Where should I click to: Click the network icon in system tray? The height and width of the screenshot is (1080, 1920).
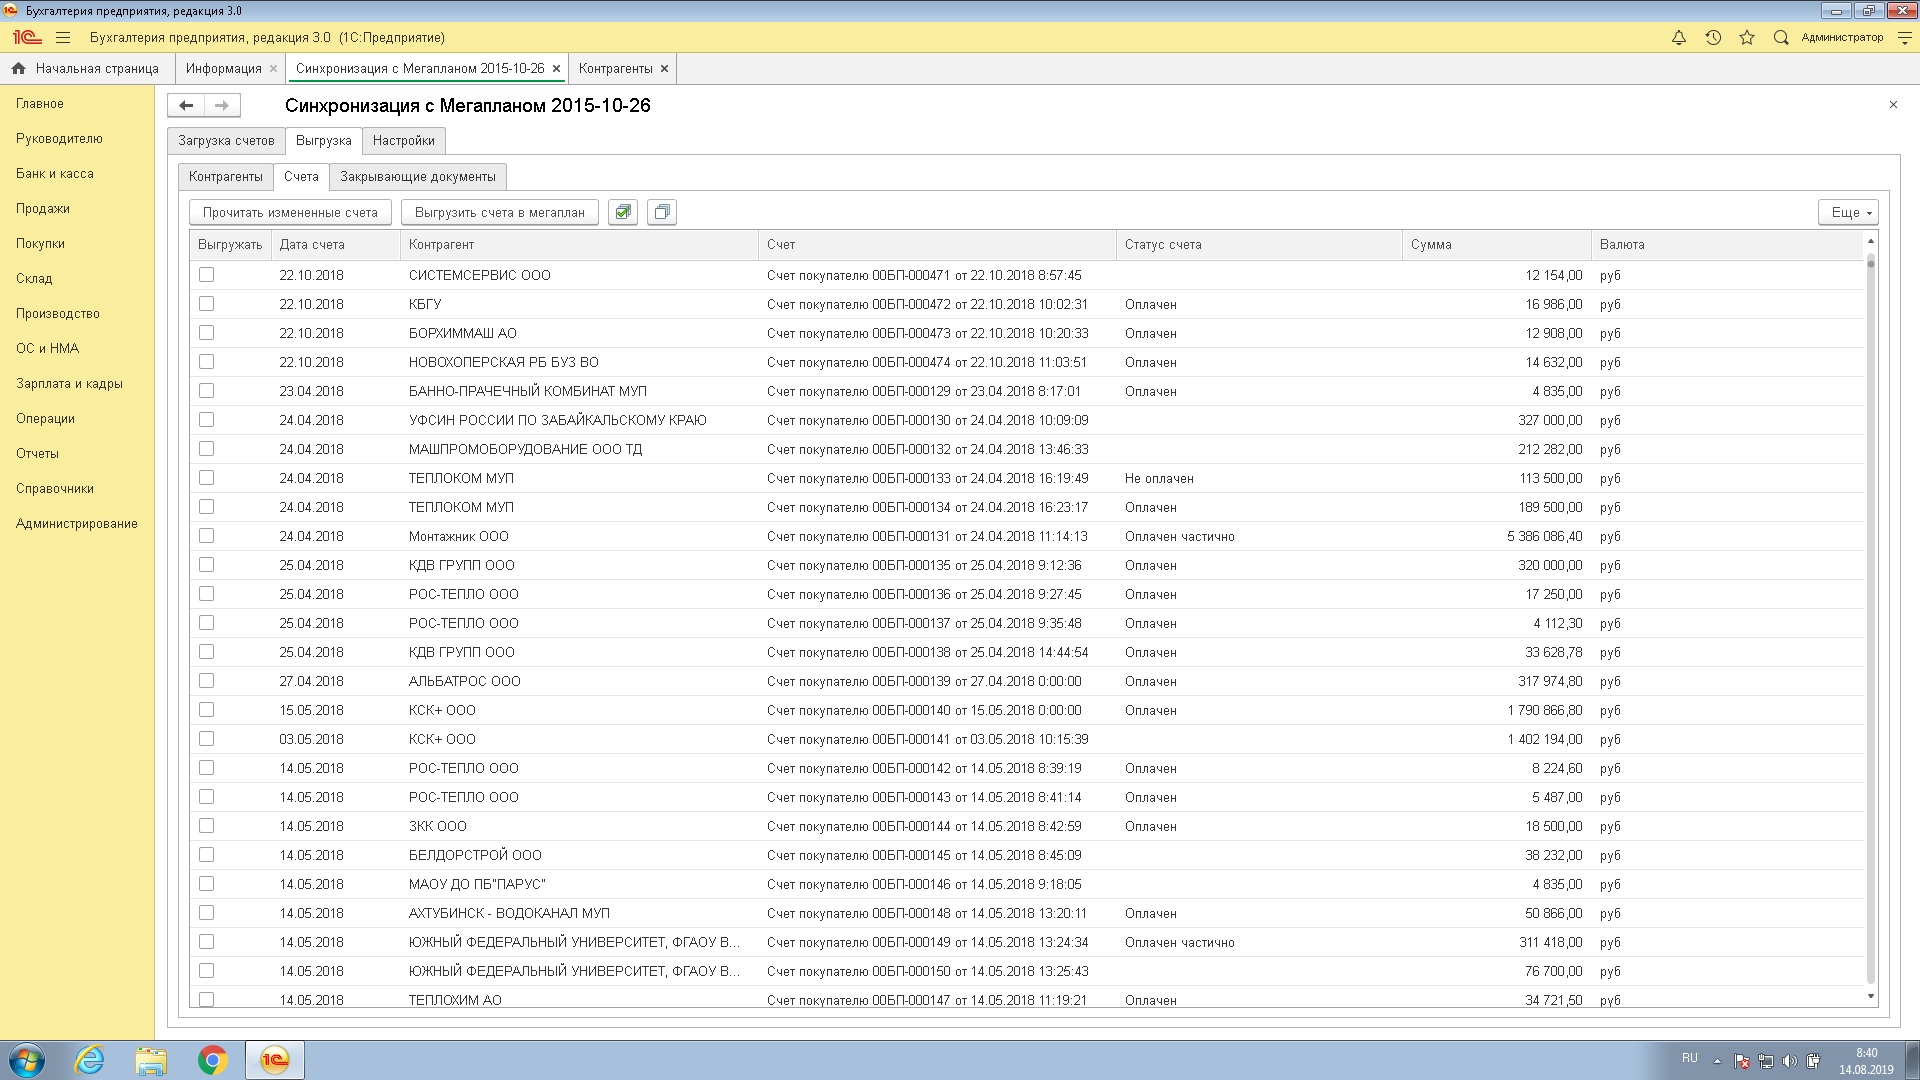1766,1061
